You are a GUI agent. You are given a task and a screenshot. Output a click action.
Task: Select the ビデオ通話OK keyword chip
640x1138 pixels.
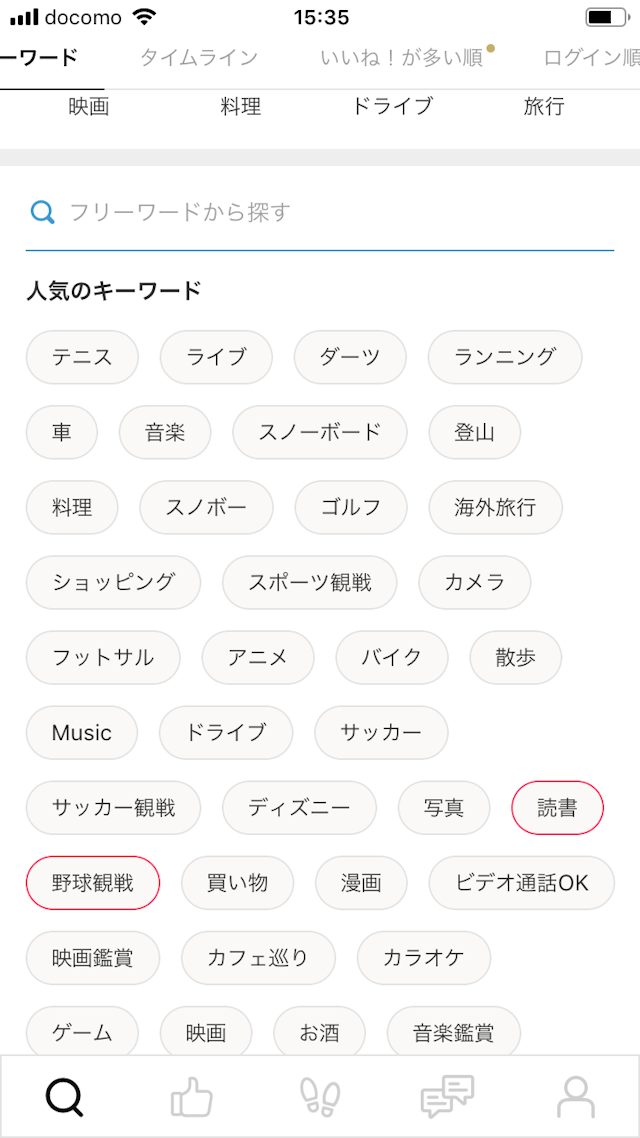521,882
